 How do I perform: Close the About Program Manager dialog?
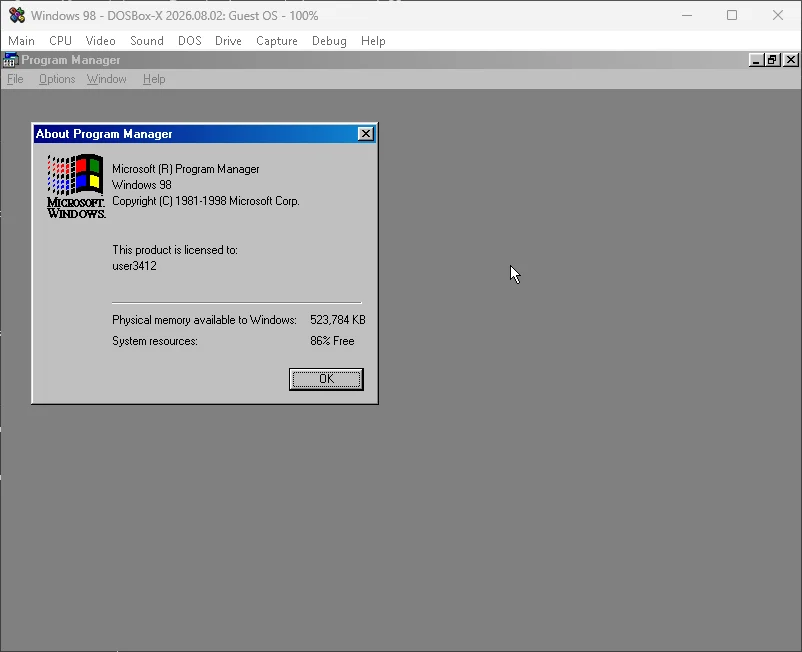coord(366,134)
